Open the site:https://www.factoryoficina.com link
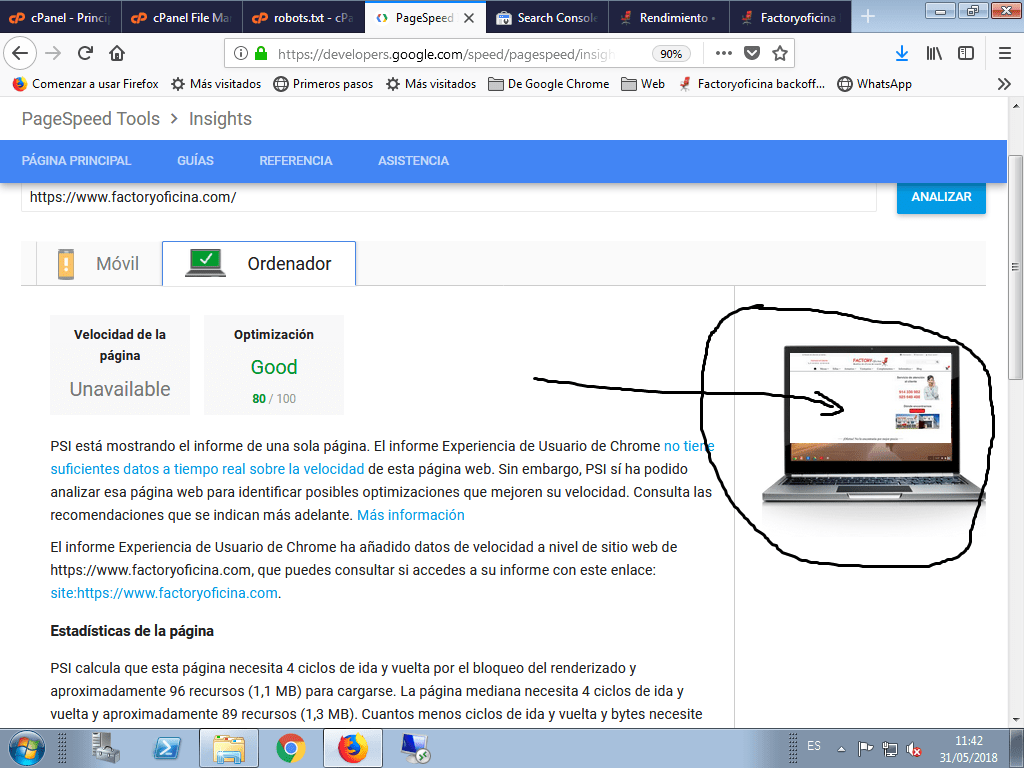Image resolution: width=1024 pixels, height=768 pixels. [164, 593]
